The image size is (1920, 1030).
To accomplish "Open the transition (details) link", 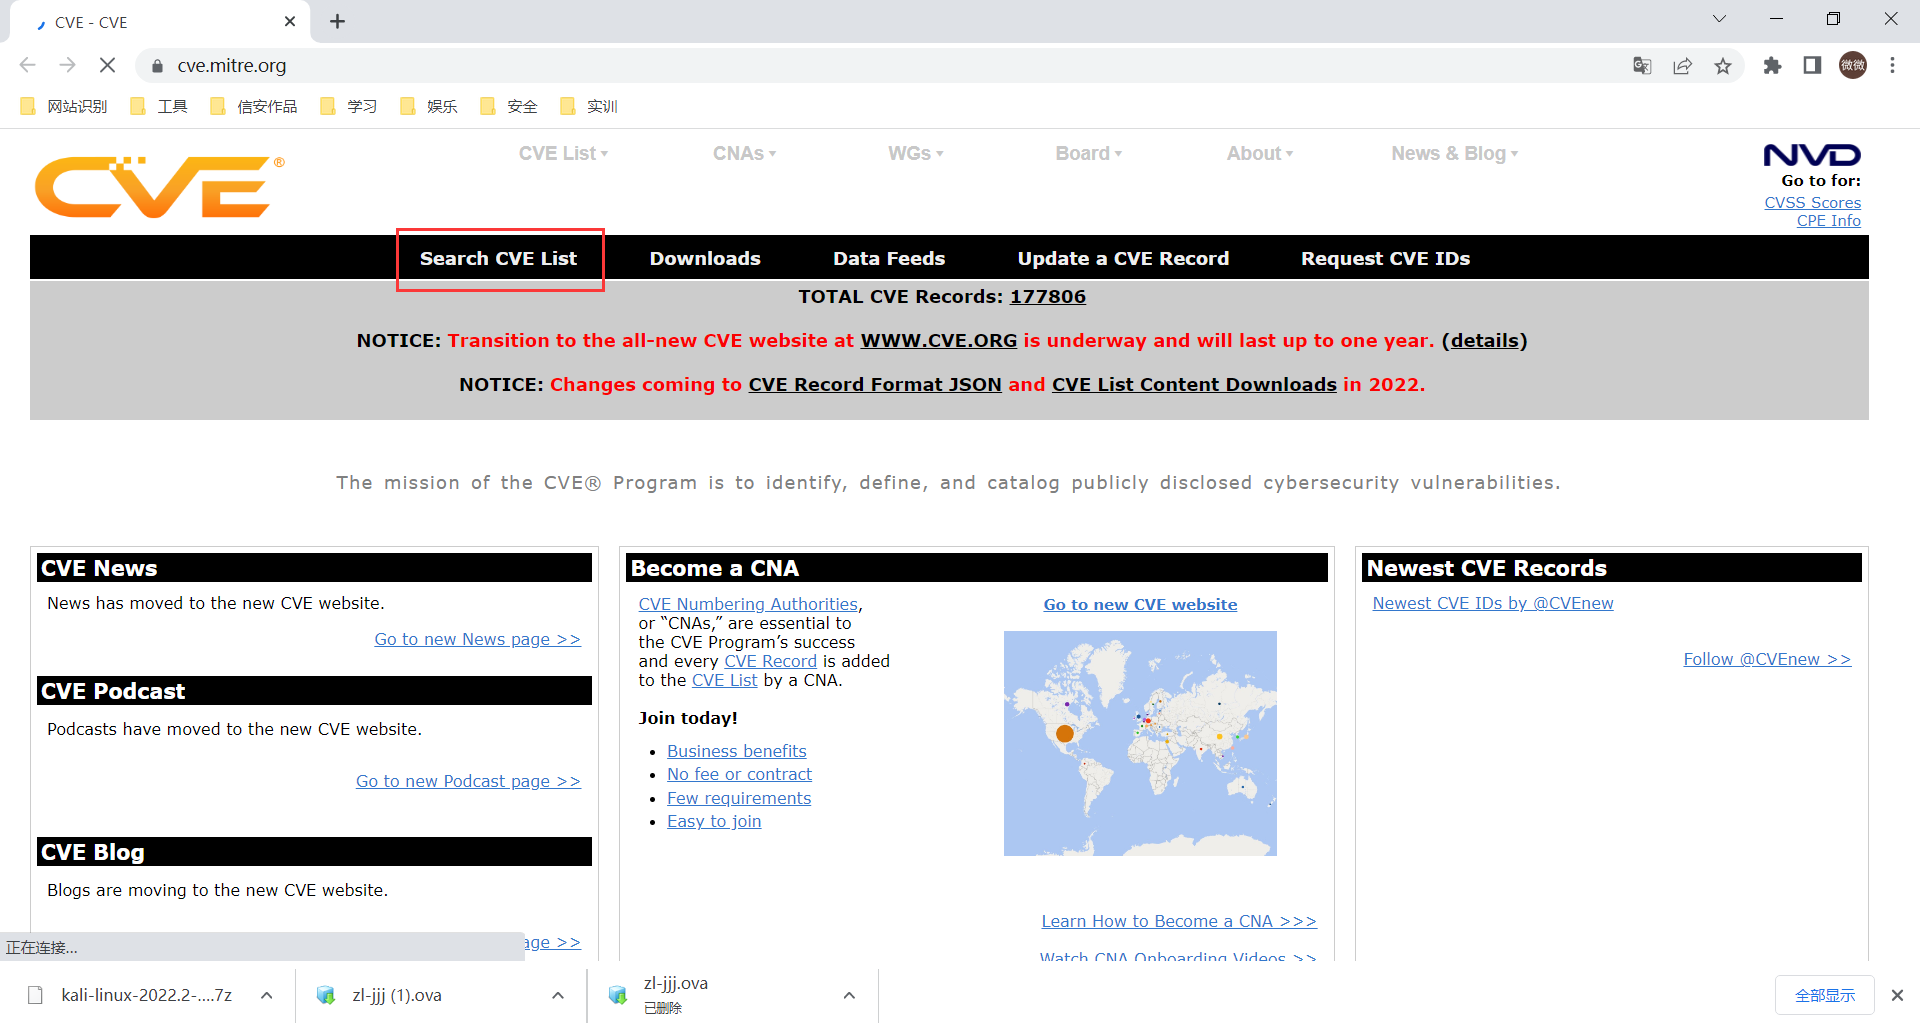I will [x=1485, y=341].
